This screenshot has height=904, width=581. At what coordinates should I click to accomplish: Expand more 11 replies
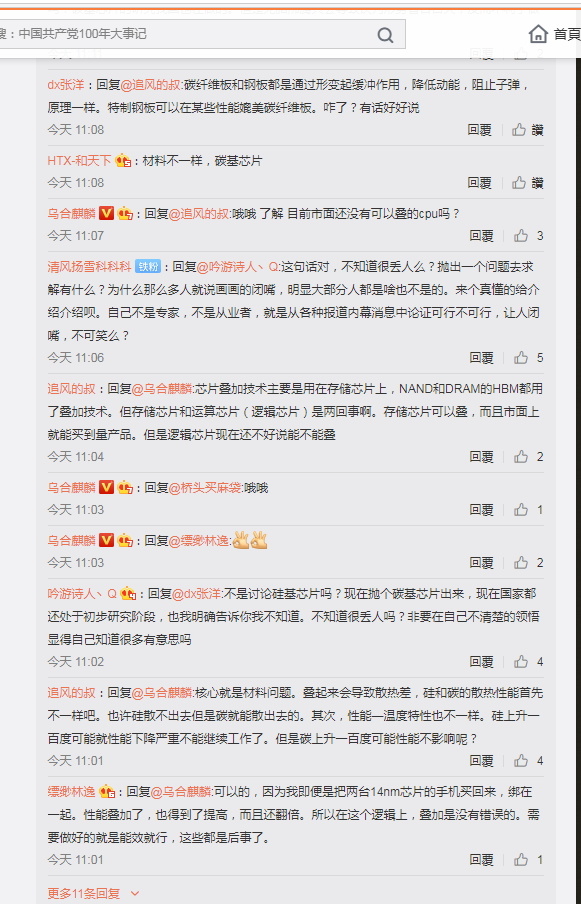(84, 894)
